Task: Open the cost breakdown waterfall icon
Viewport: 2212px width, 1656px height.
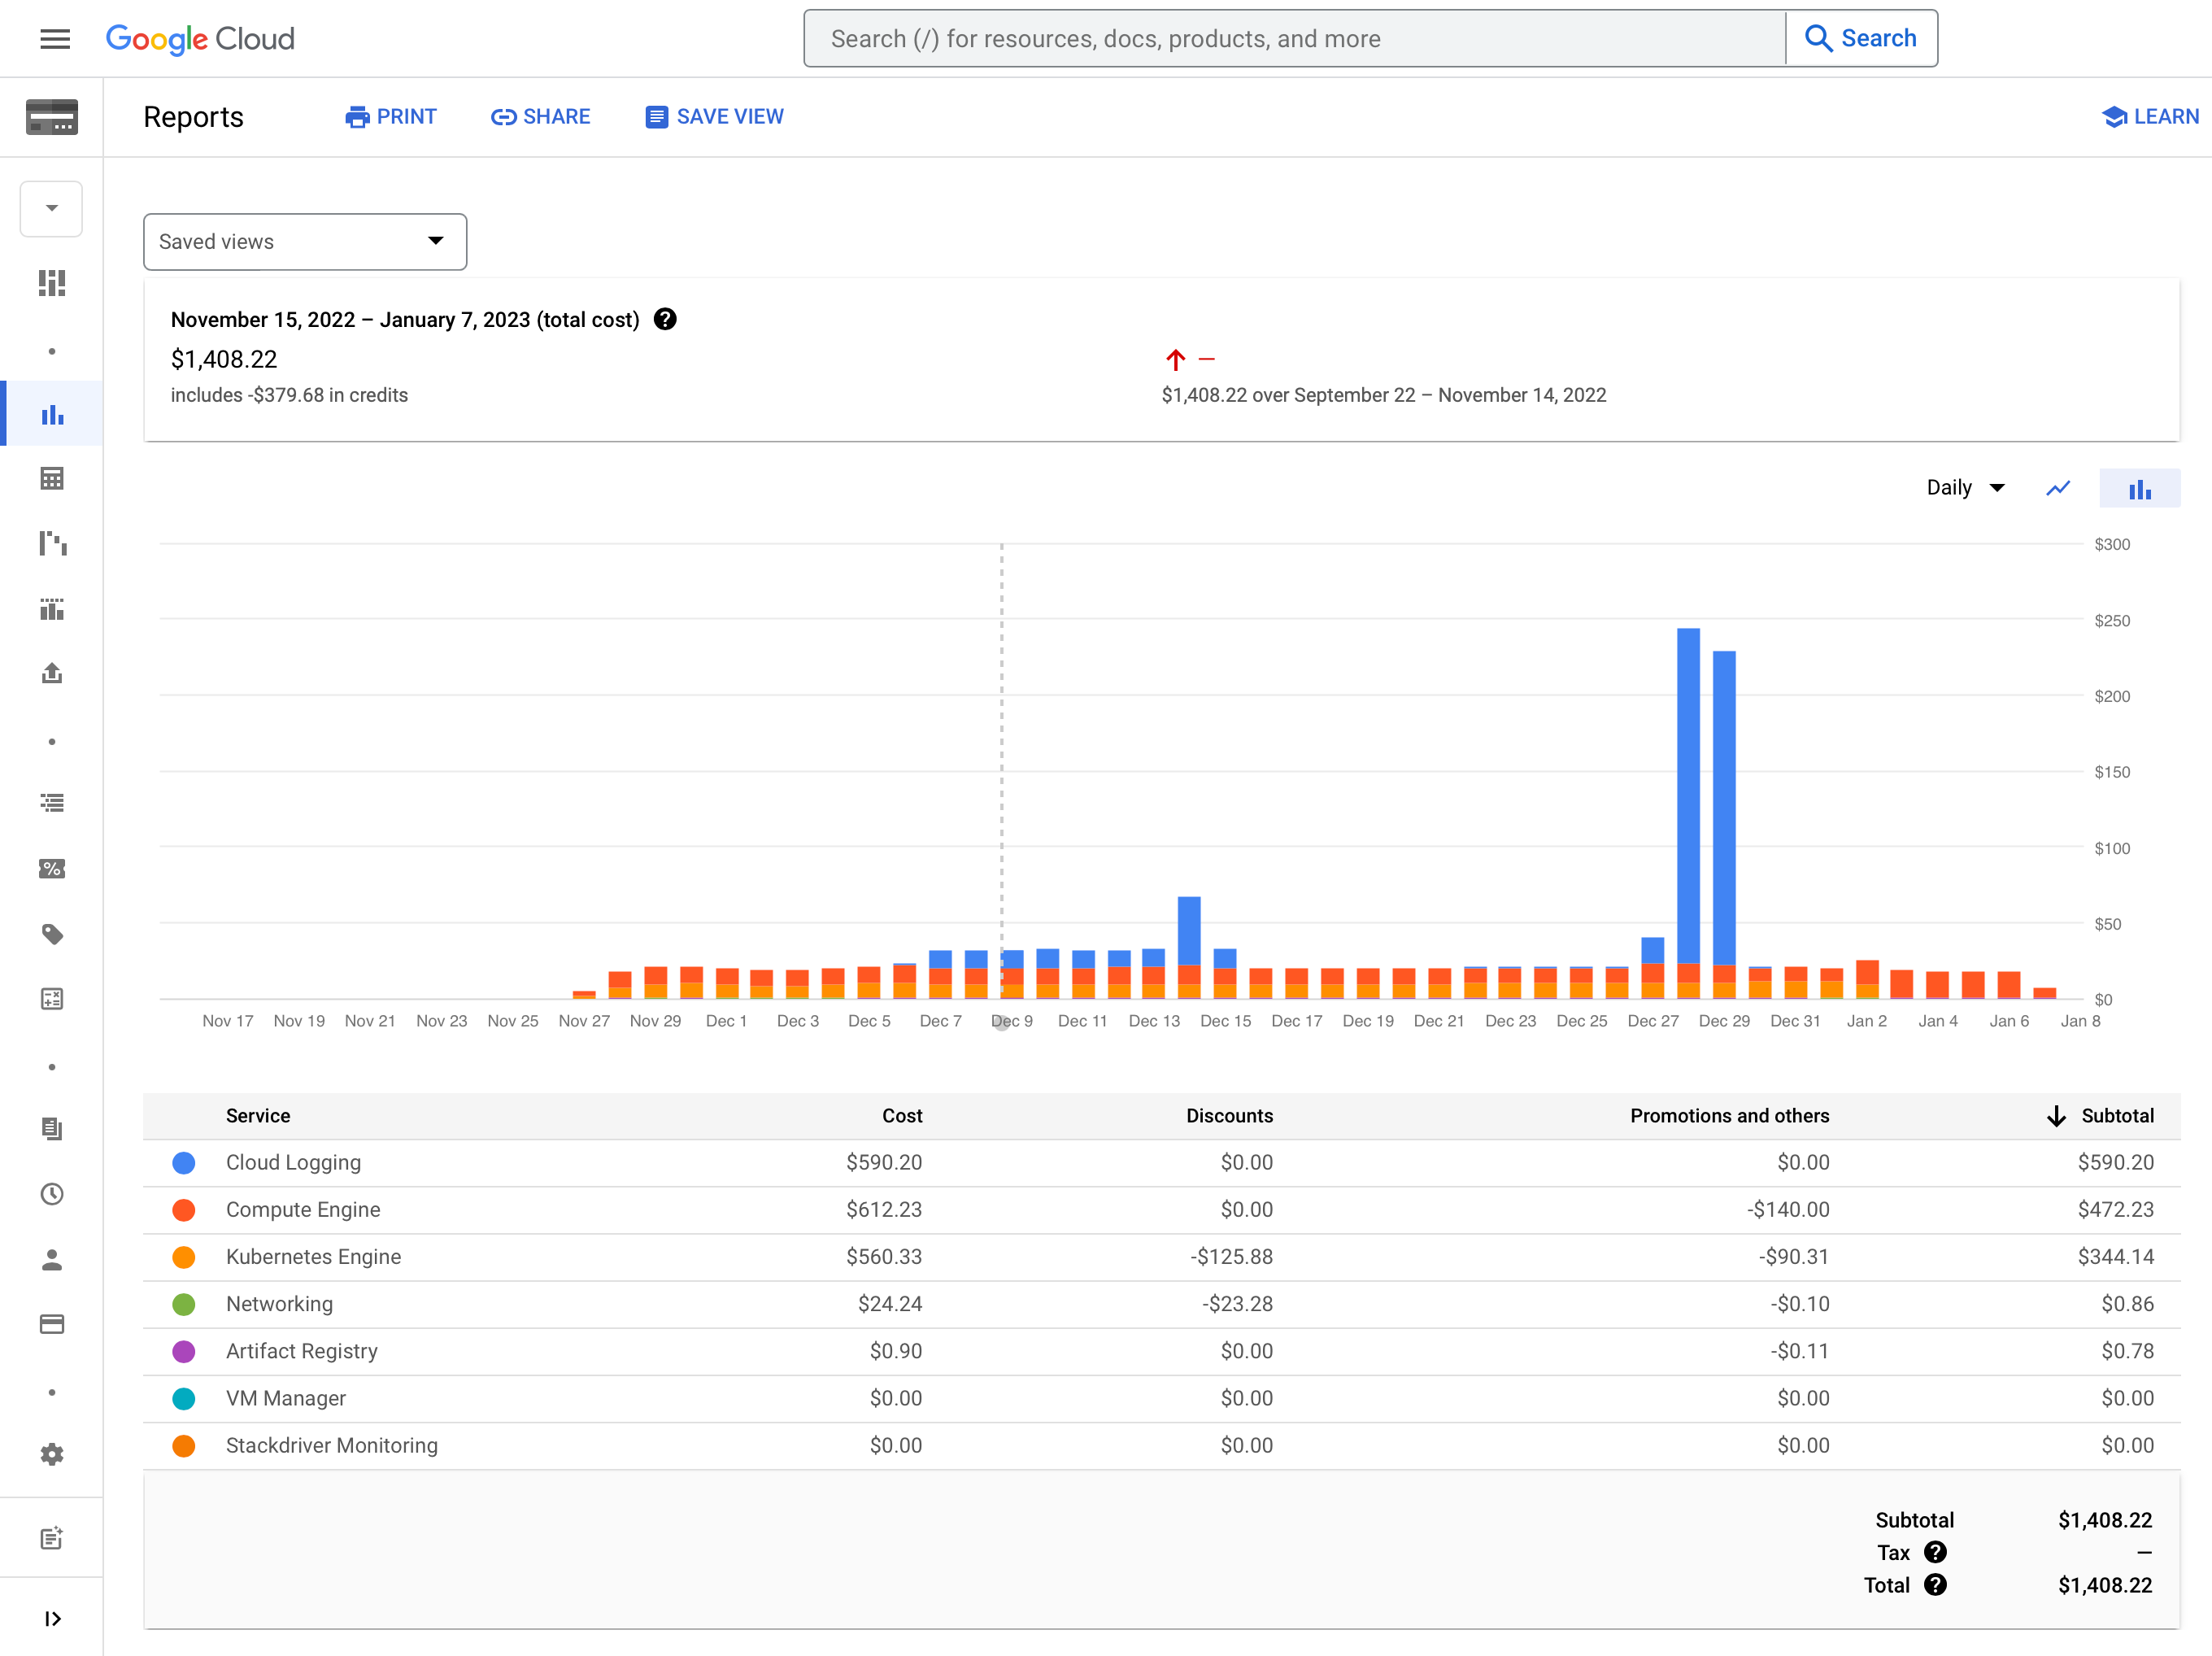Action: pyautogui.click(x=52, y=543)
